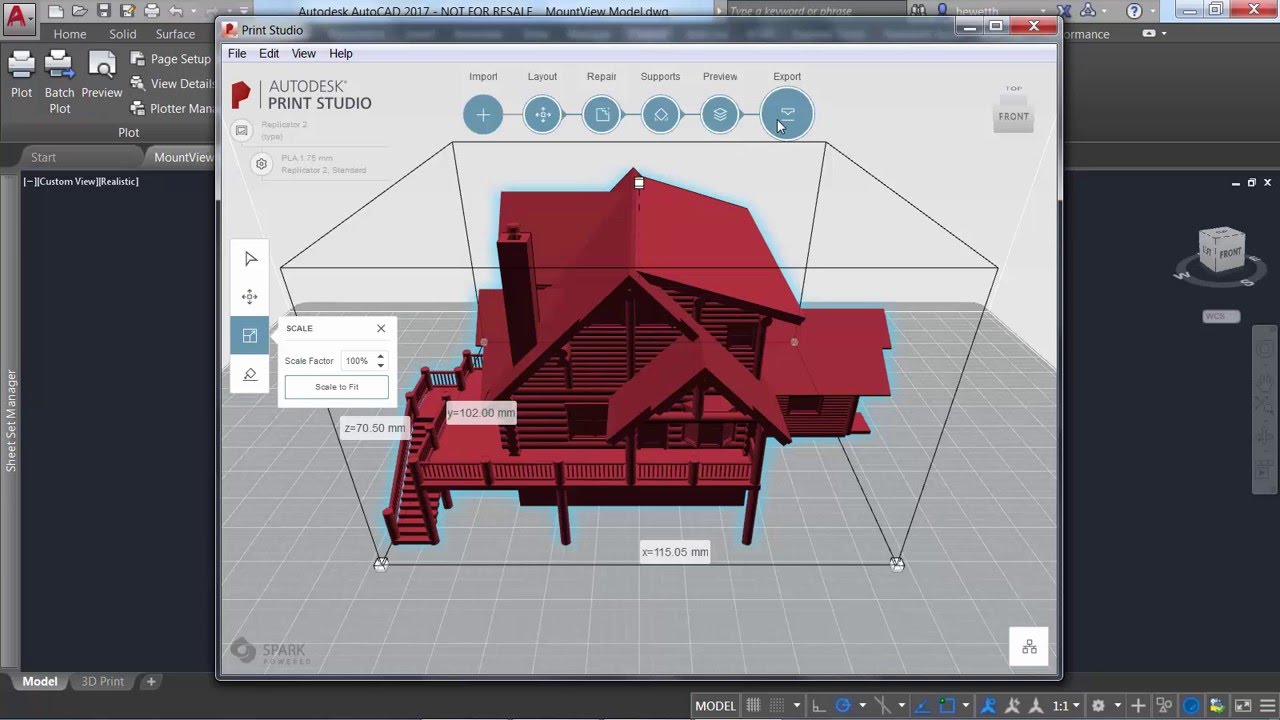
Task: Open the View menu in Print Studio
Action: pyautogui.click(x=304, y=53)
